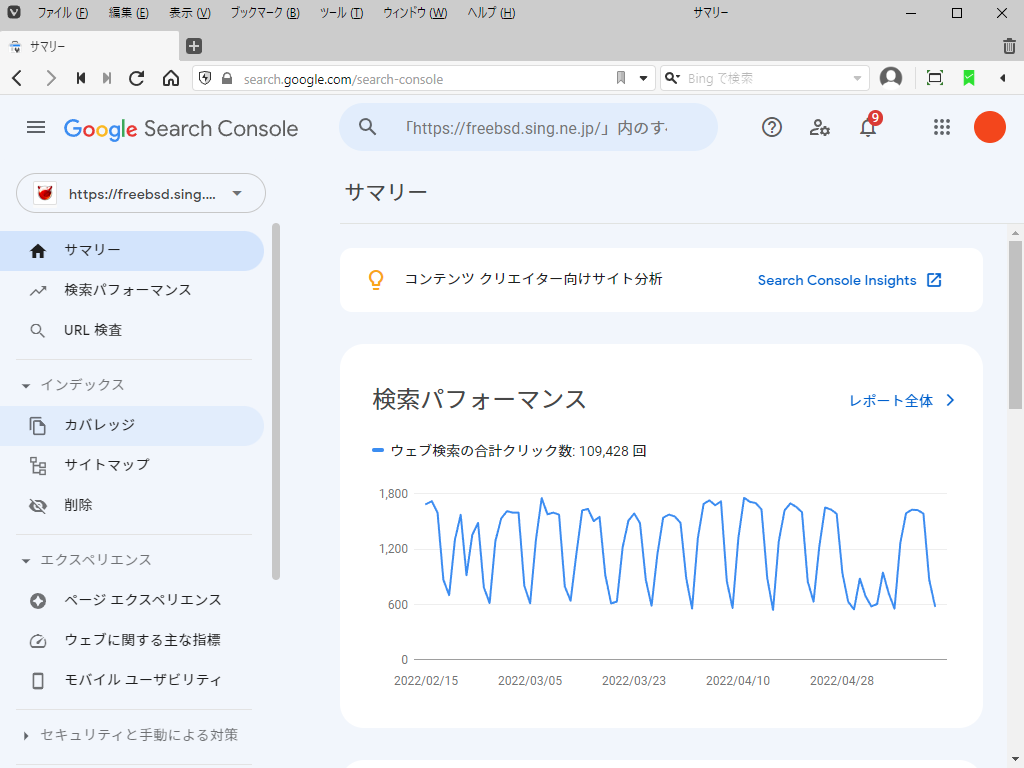Open URL 検査 in the sidebar
1024x768 pixels.
[132, 330]
